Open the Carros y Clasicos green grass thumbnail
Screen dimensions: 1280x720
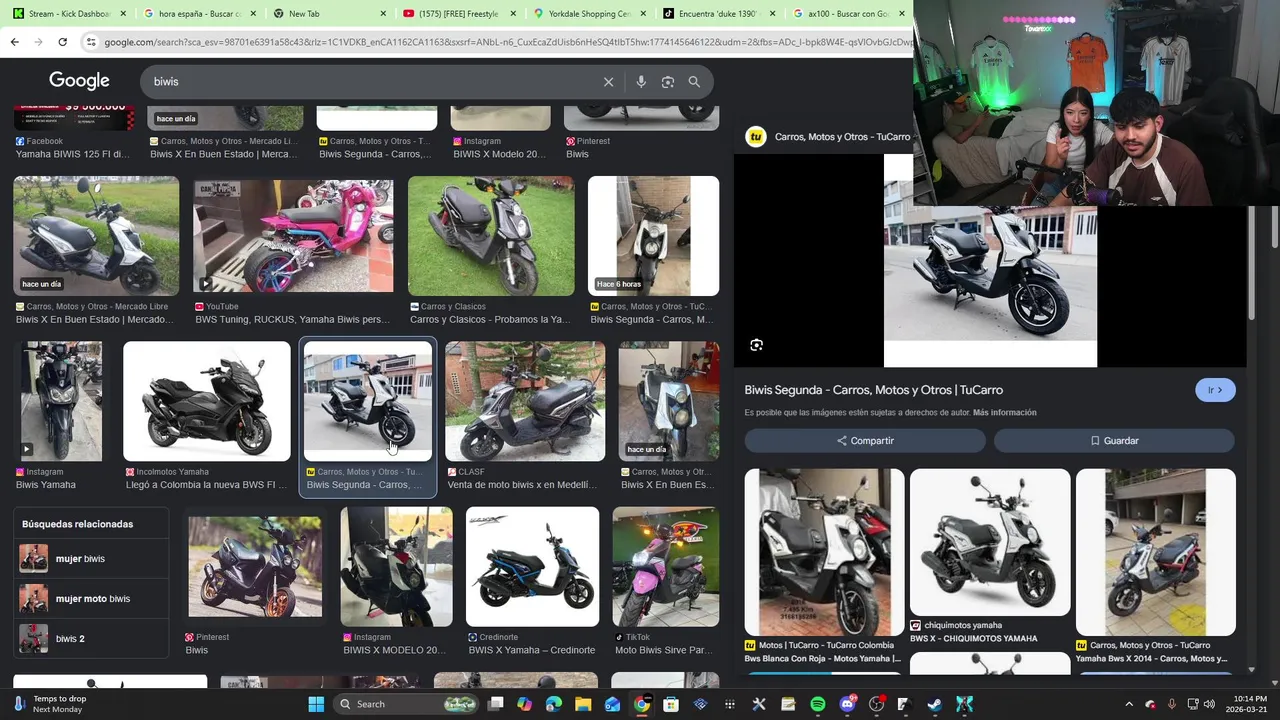pyautogui.click(x=491, y=236)
